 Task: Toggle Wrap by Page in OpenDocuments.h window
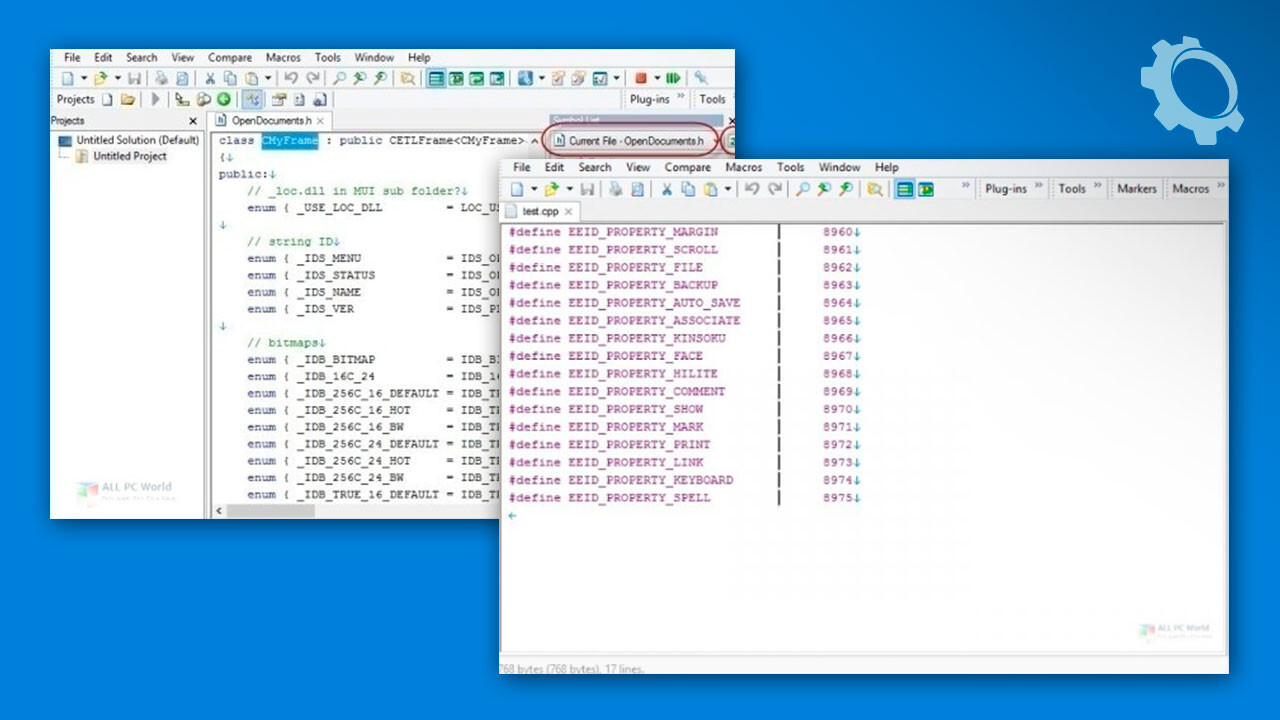click(496, 78)
